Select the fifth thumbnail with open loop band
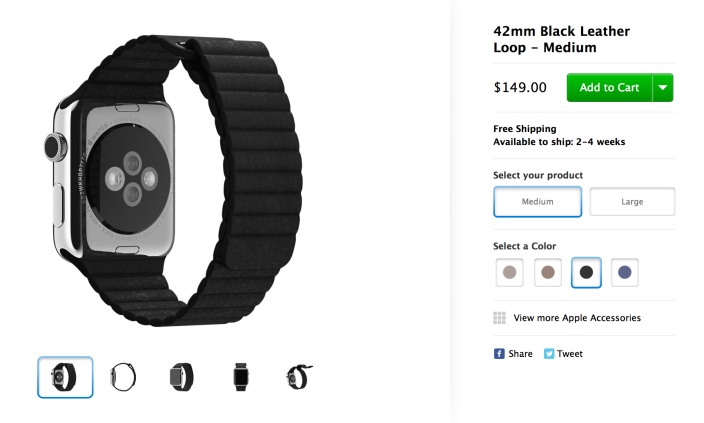The image size is (704, 423). (x=299, y=377)
